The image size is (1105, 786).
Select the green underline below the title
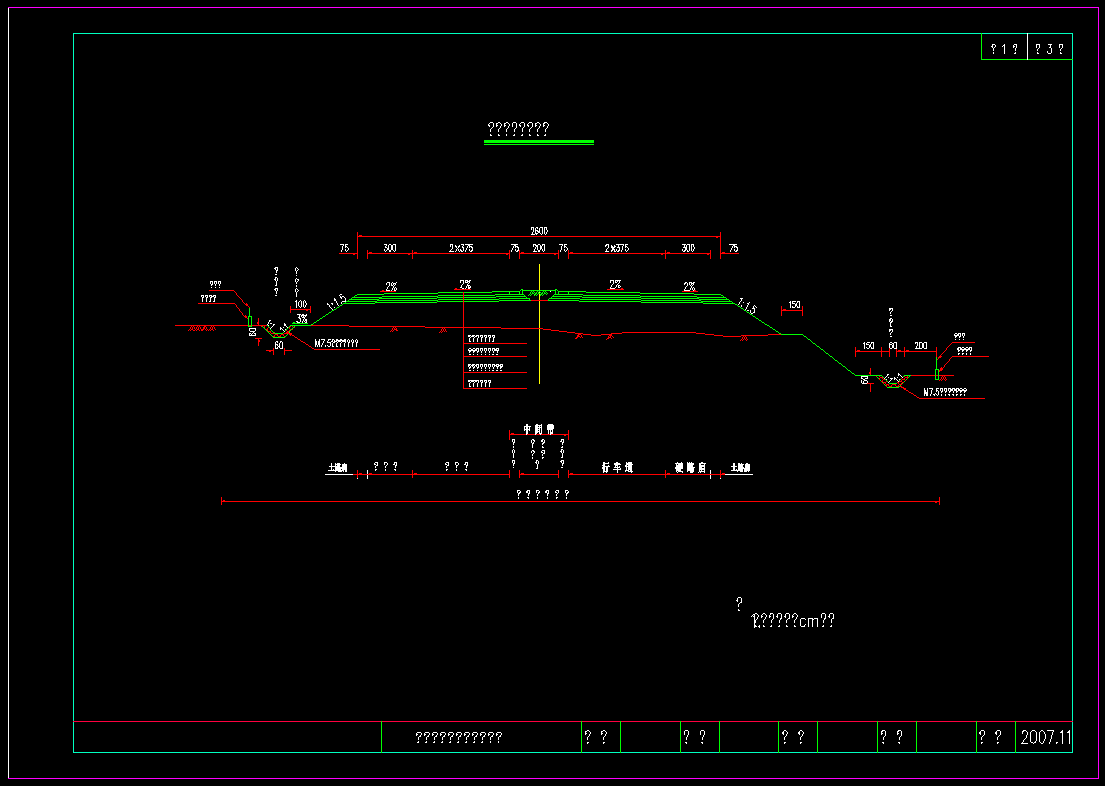pyautogui.click(x=539, y=142)
